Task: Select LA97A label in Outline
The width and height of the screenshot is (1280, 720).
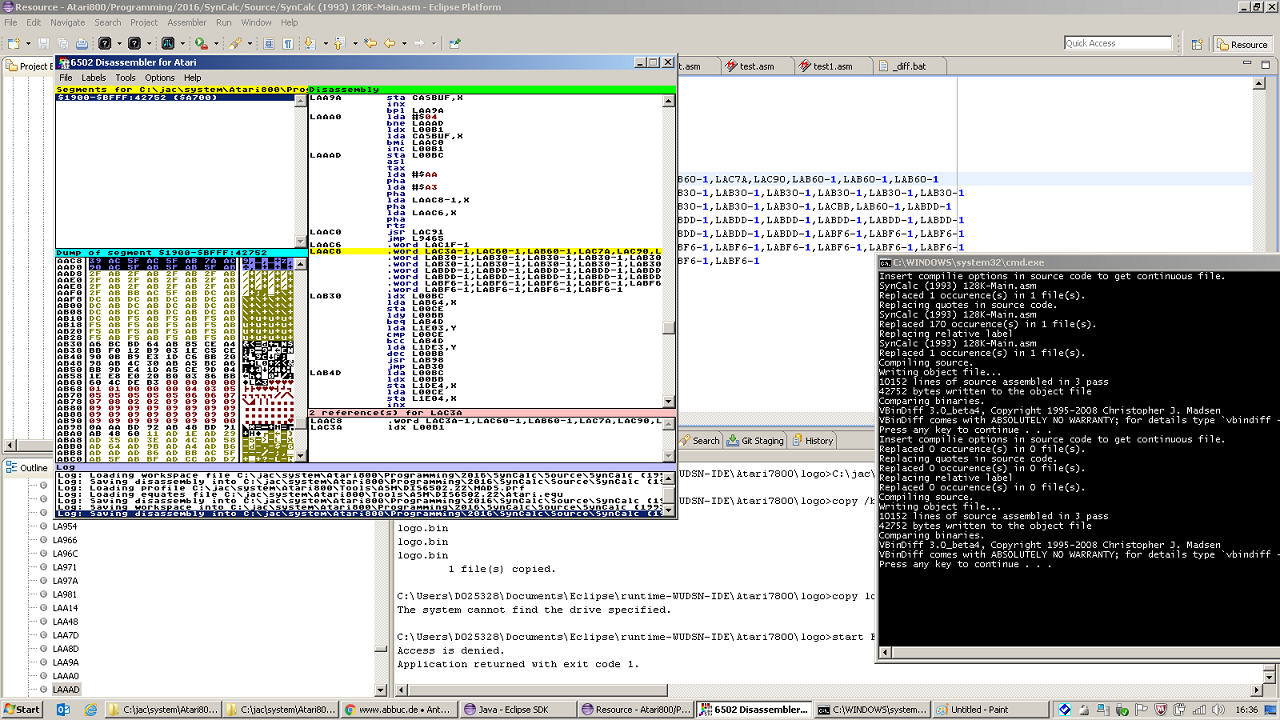Action: (65, 580)
